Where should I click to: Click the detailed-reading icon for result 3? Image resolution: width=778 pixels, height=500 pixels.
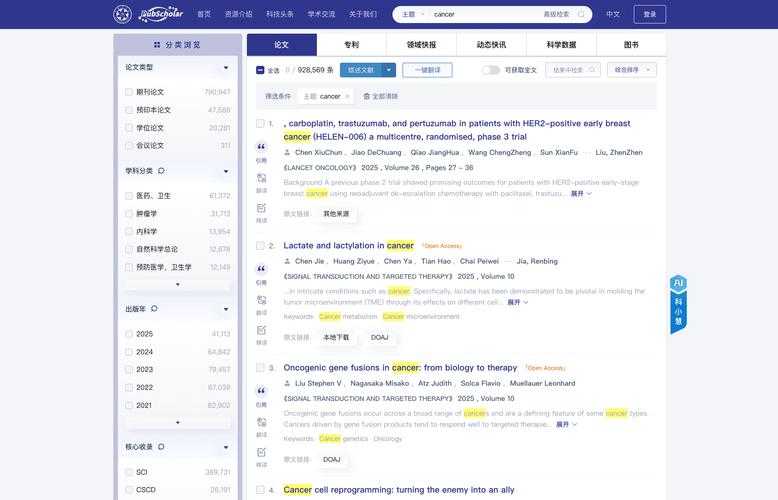[x=261, y=451]
